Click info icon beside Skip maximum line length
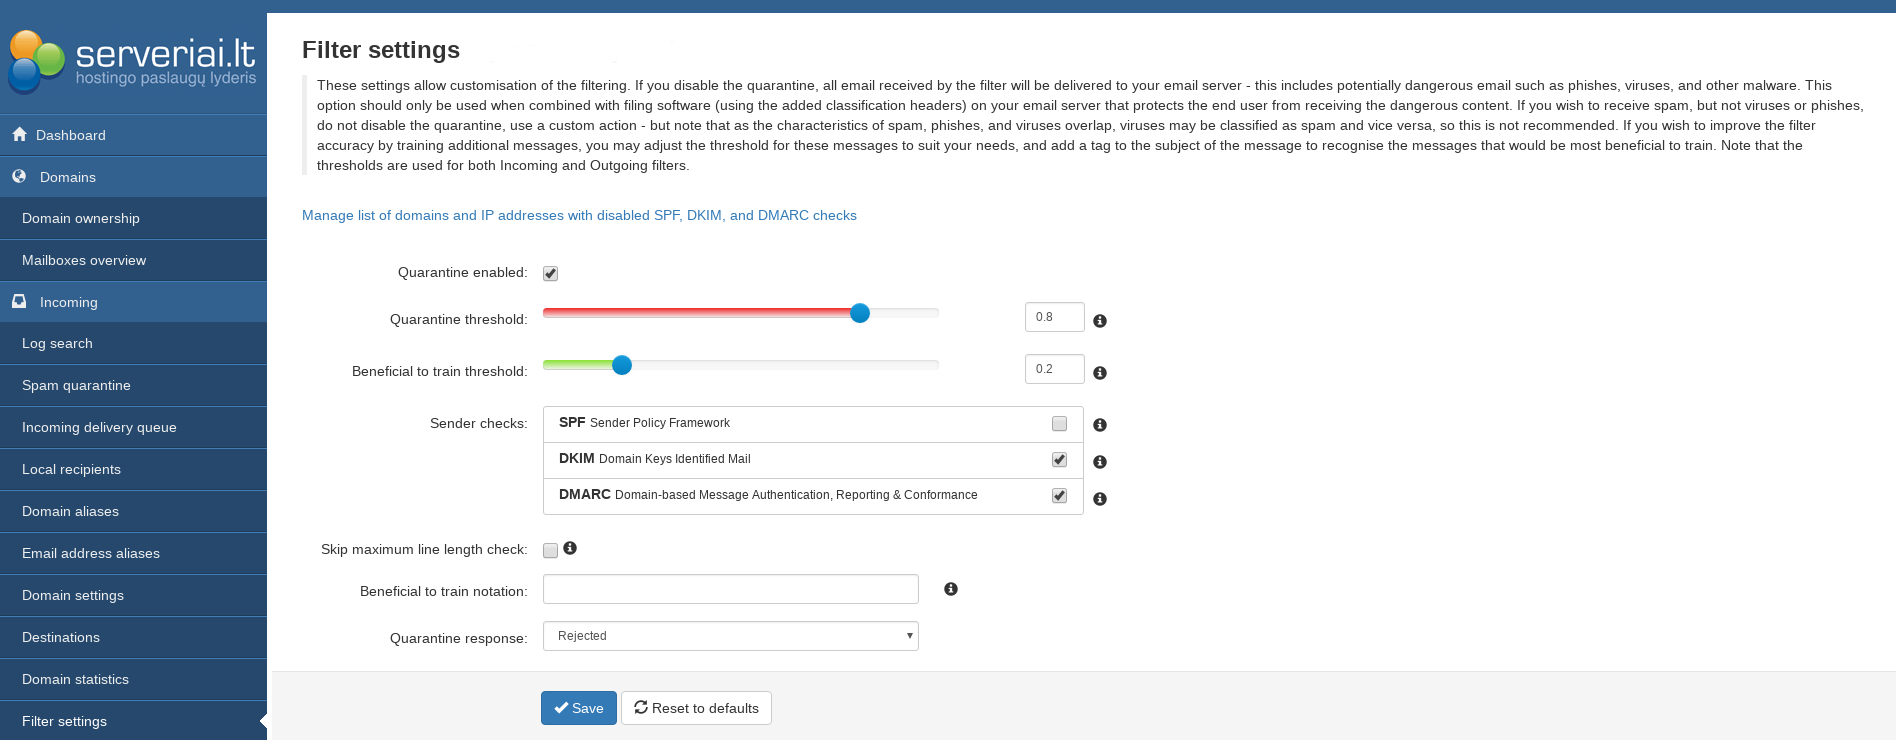Viewport: 1896px width, 740px height. [570, 548]
